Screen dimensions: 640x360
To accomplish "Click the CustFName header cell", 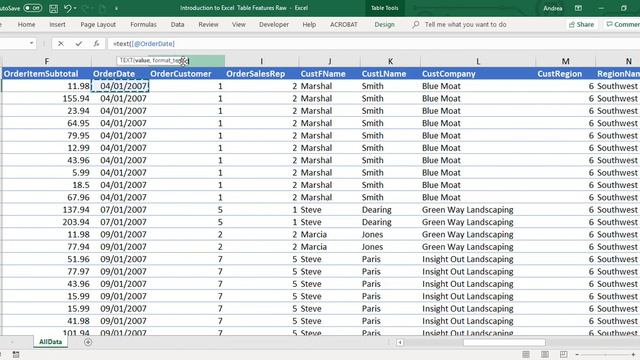I will coord(329,74).
